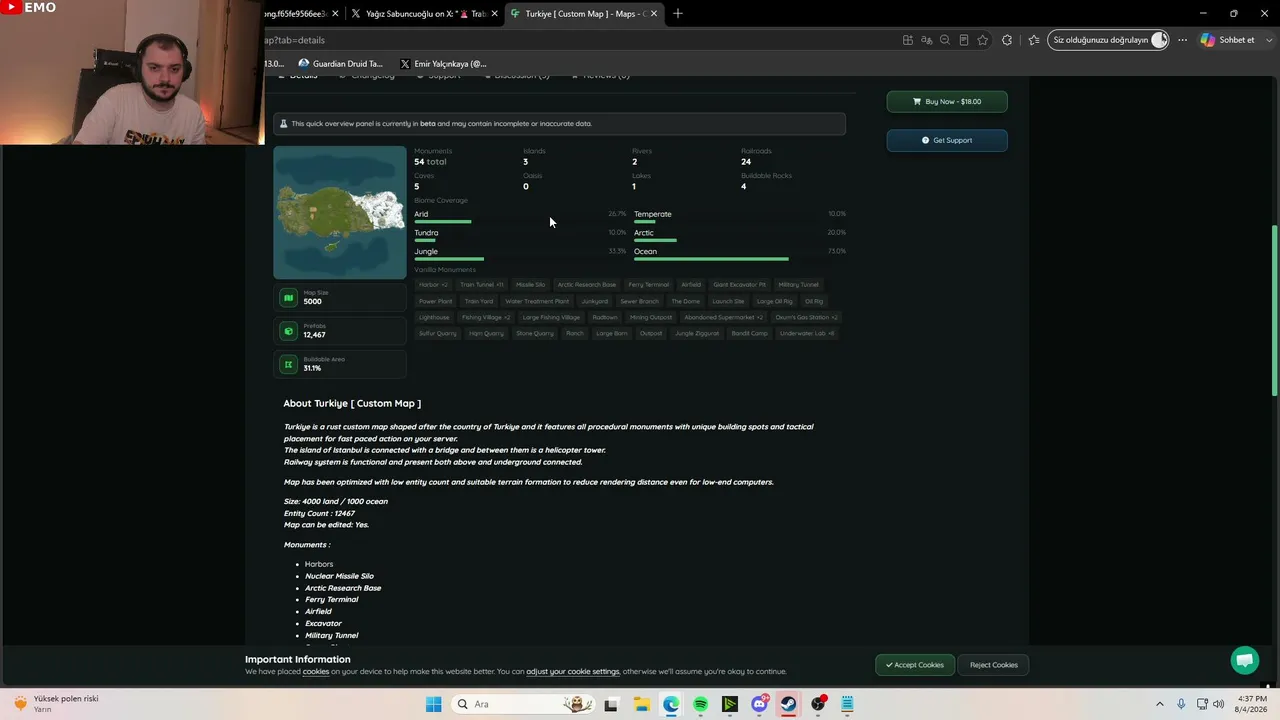1280x720 pixels.
Task: Click the Prefabs cube icon
Action: (x=289, y=331)
